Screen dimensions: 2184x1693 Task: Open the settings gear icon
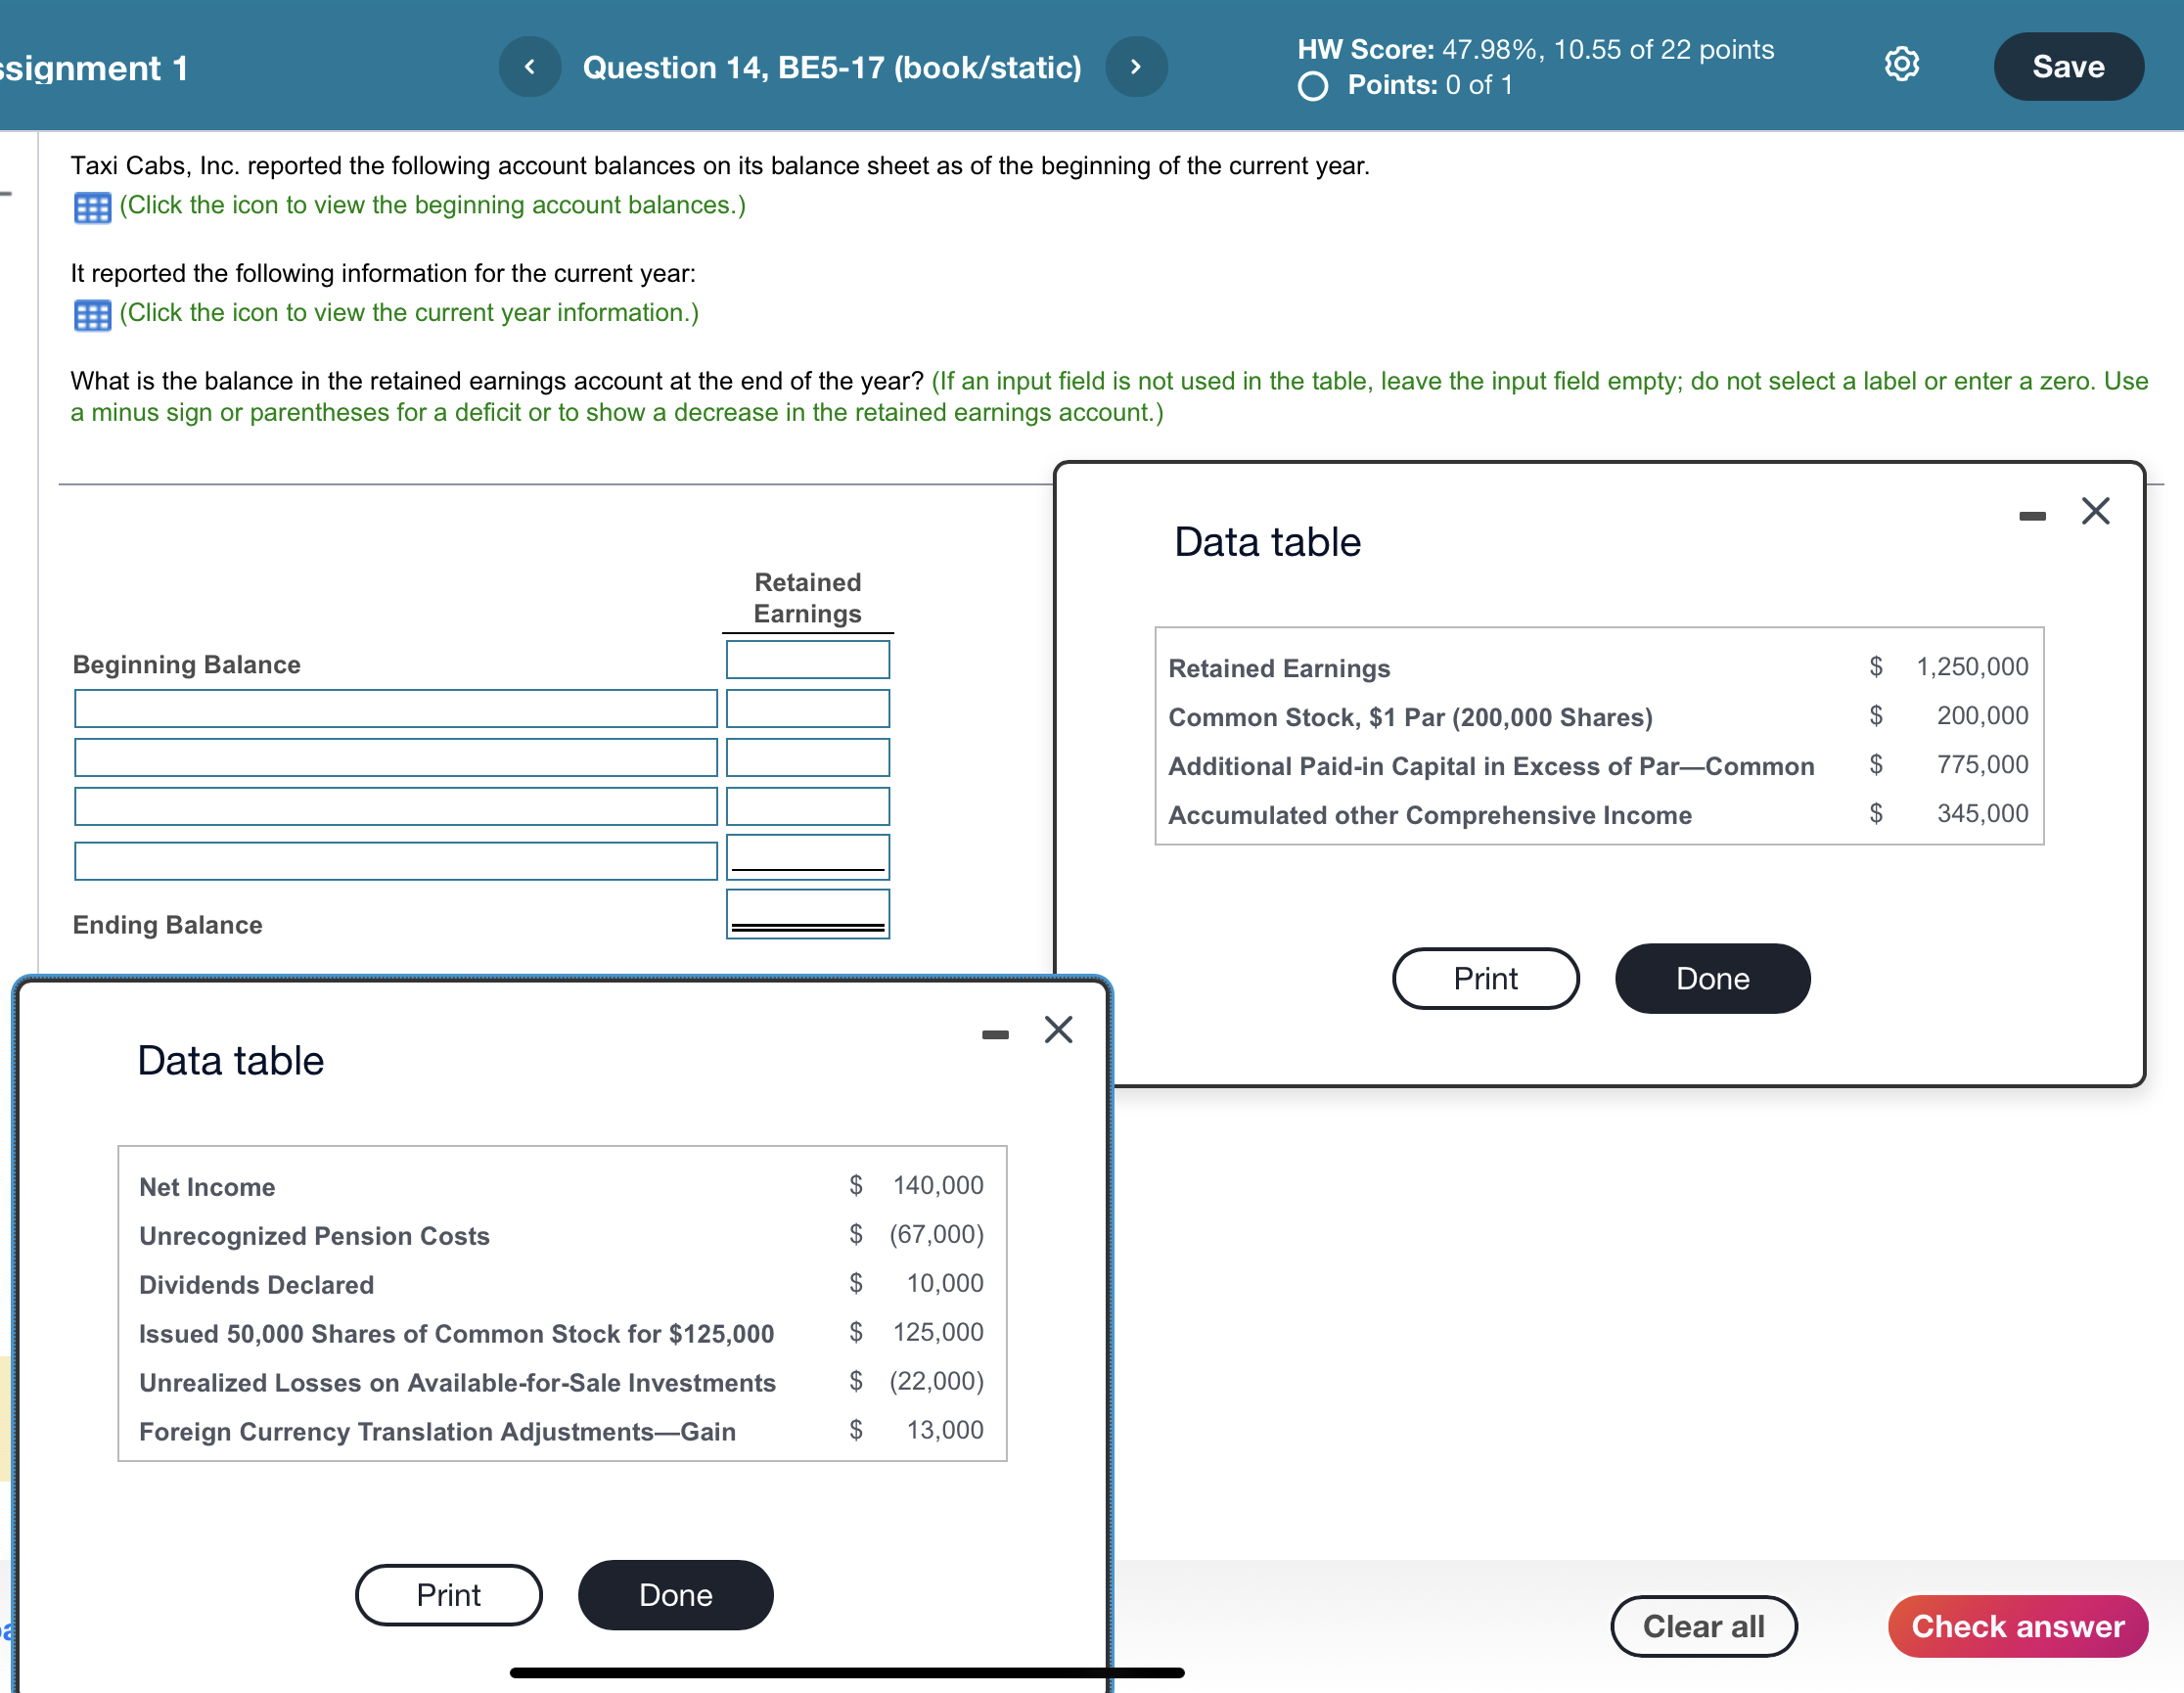tap(1900, 65)
